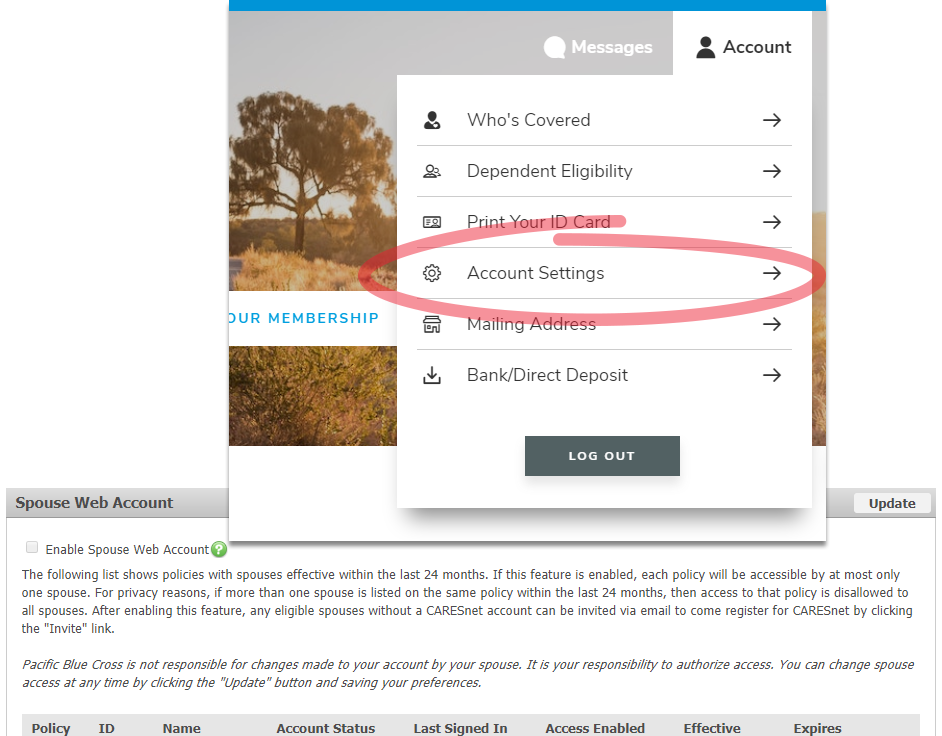Open Mailing Address menu entry
The image size is (942, 736).
[604, 324]
